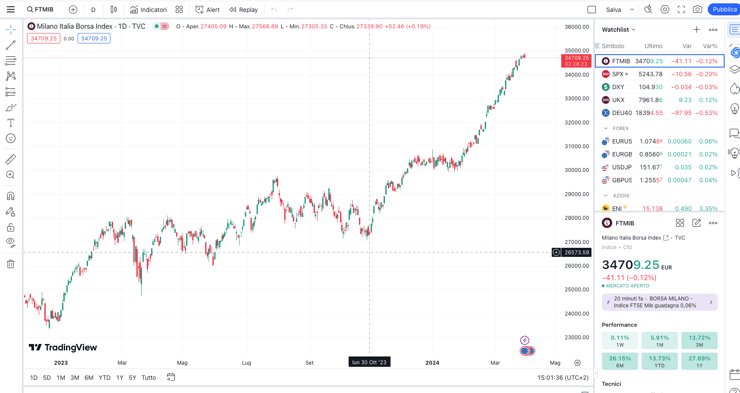The height and width of the screenshot is (393, 740).
Task: Select USDJP row in watchlist
Action: point(660,167)
